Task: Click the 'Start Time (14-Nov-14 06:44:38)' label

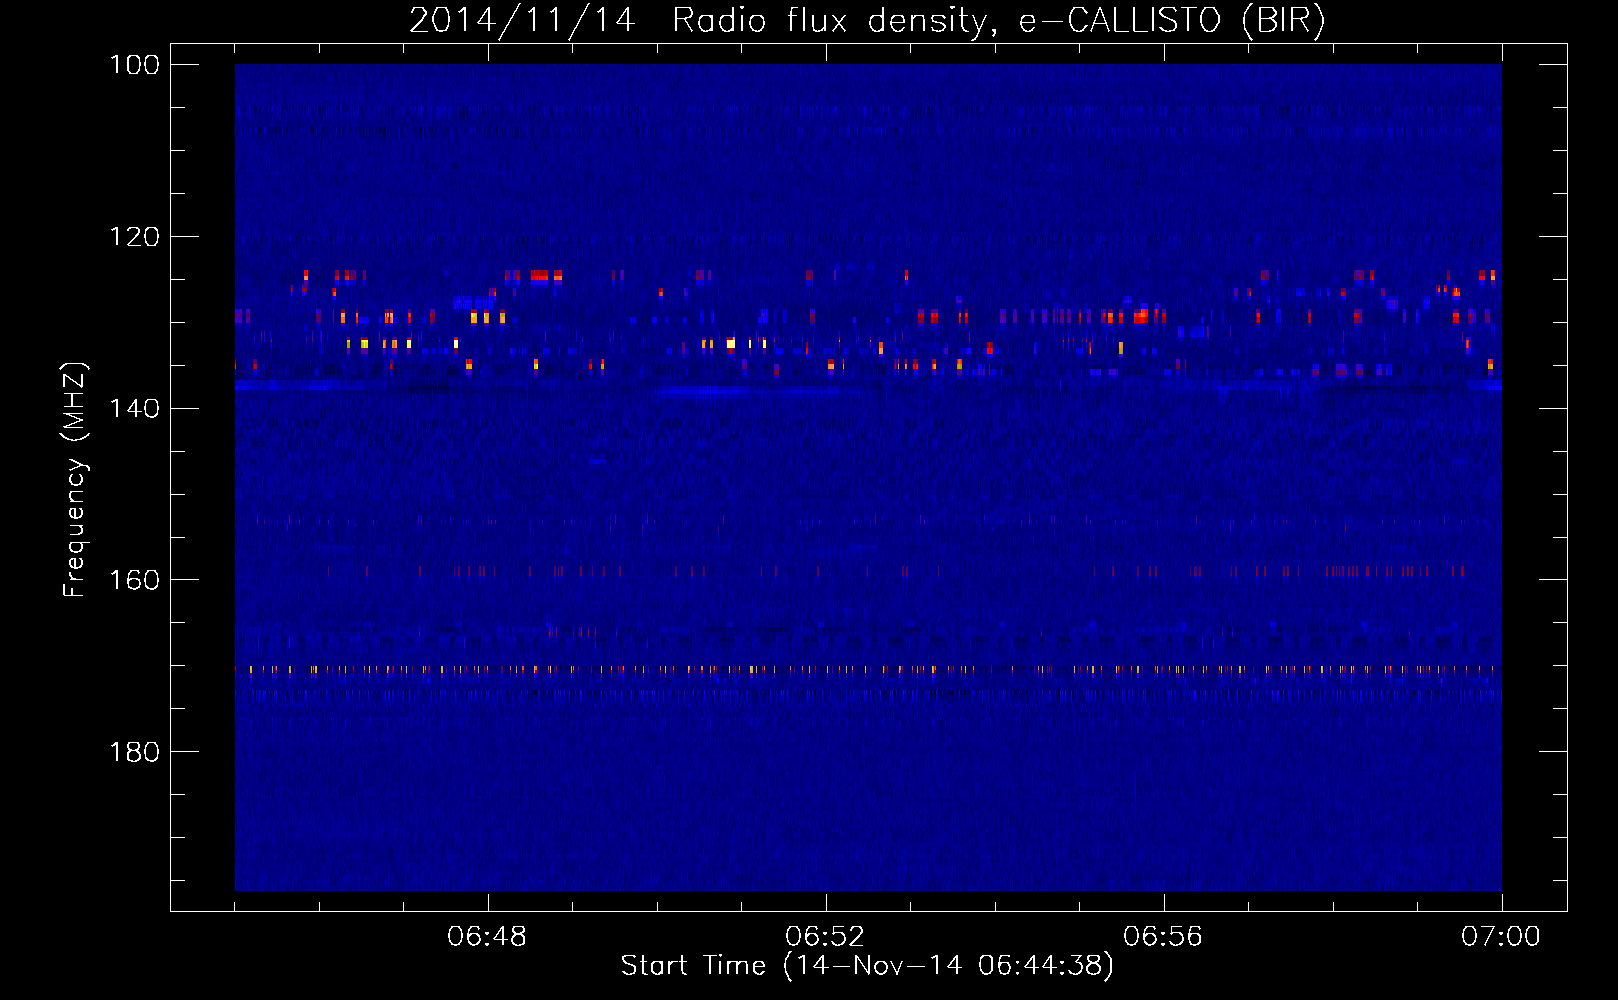Action: (x=867, y=966)
